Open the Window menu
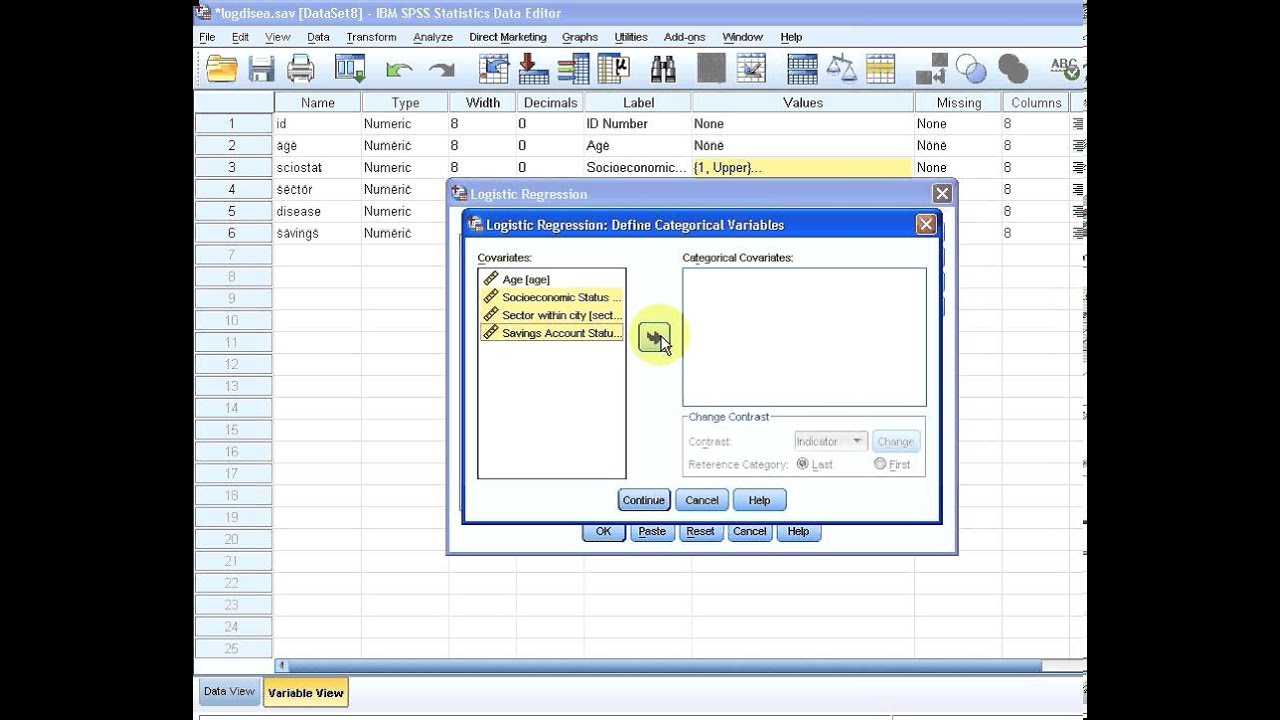This screenshot has height=720, width=1280. pos(742,37)
